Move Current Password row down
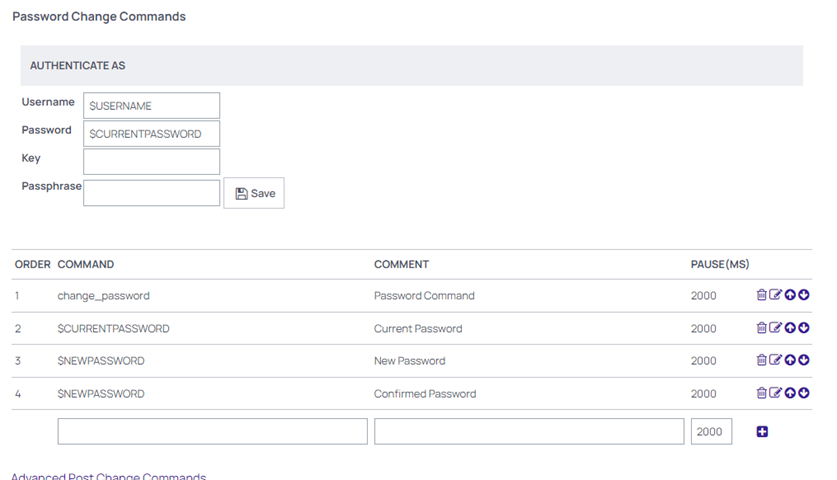 tap(804, 328)
